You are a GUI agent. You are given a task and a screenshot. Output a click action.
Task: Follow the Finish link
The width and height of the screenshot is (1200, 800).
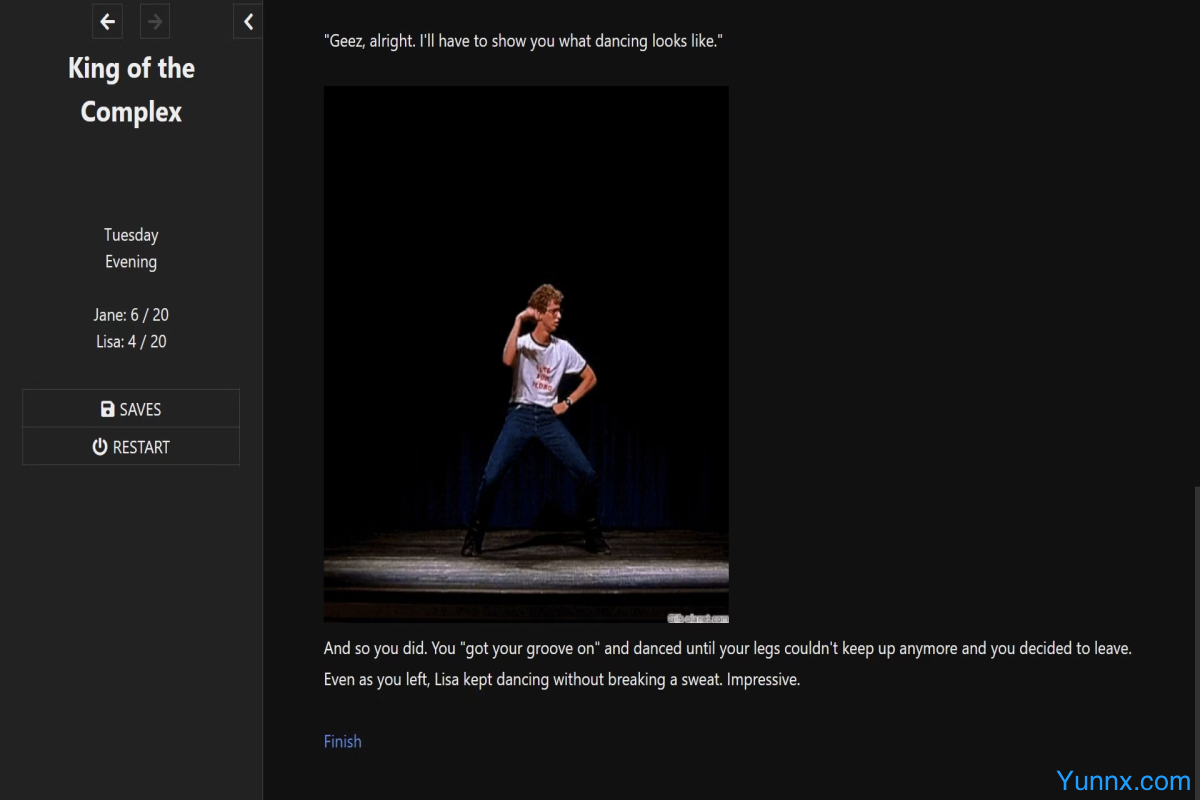pos(342,741)
